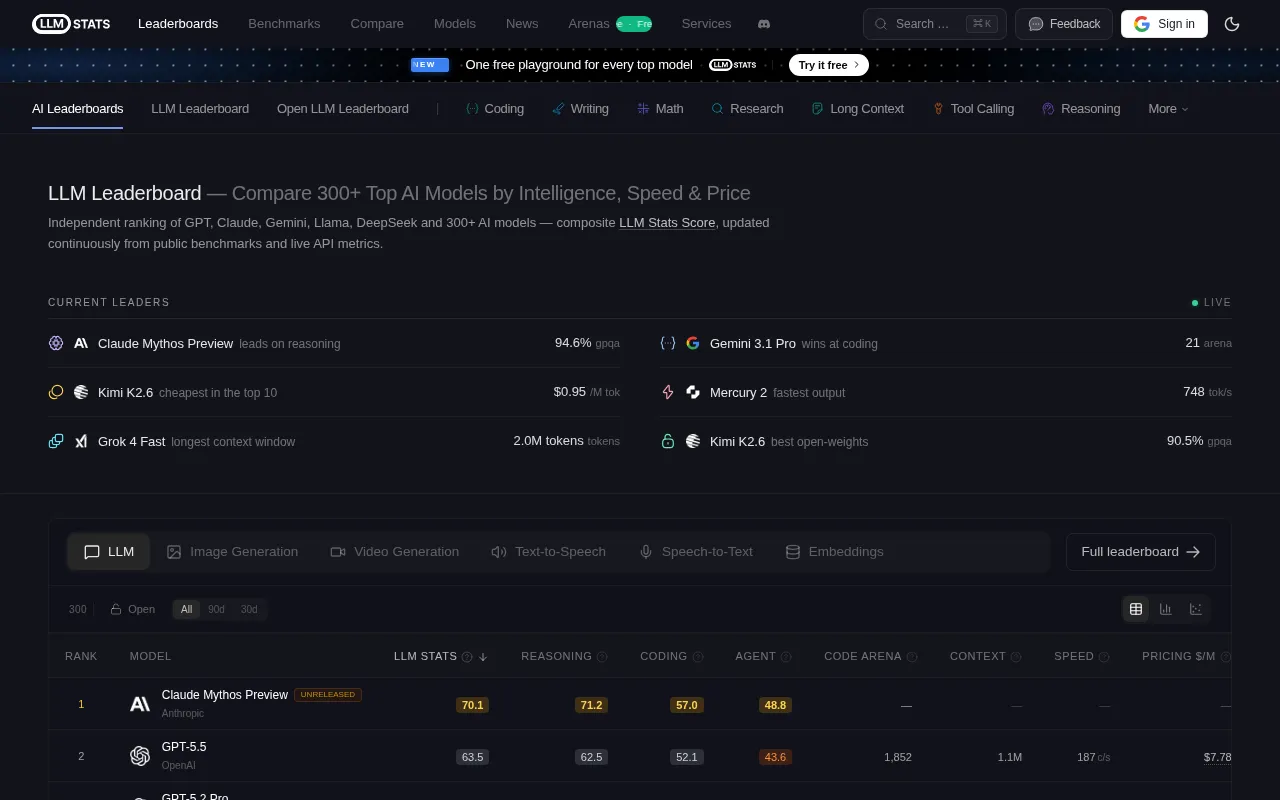Select the LLM Leaderboard tab
Viewport: 1280px width, 800px height.
[200, 109]
